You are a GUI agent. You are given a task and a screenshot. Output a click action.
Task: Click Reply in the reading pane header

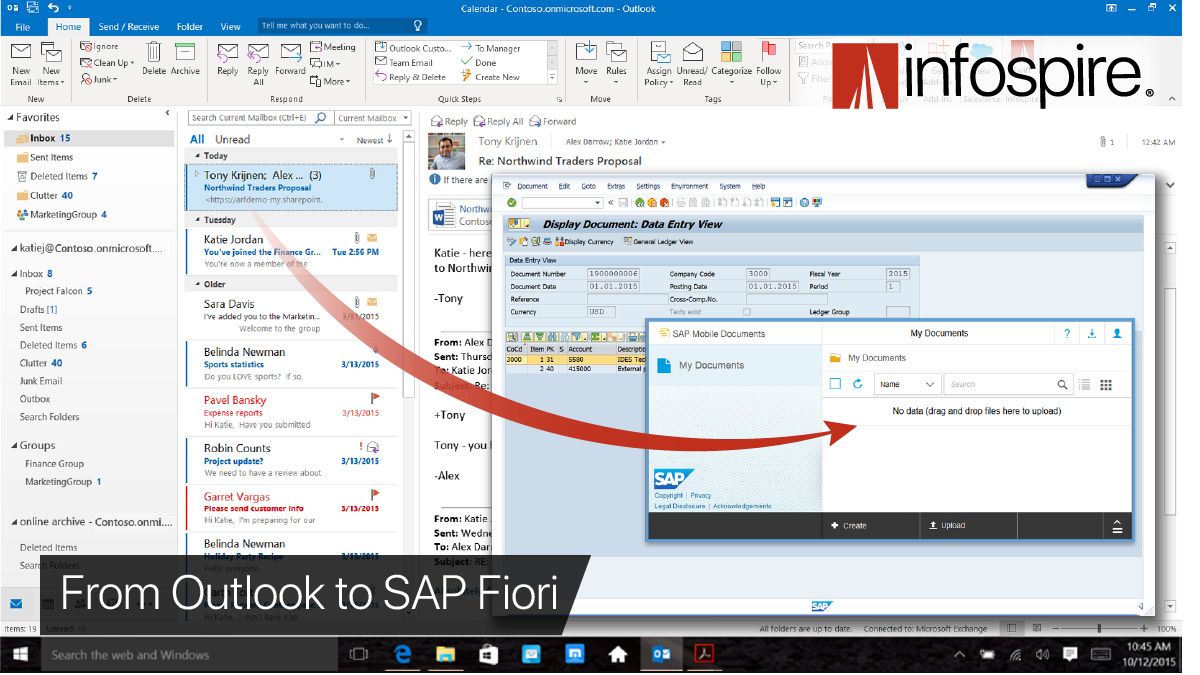pos(450,121)
